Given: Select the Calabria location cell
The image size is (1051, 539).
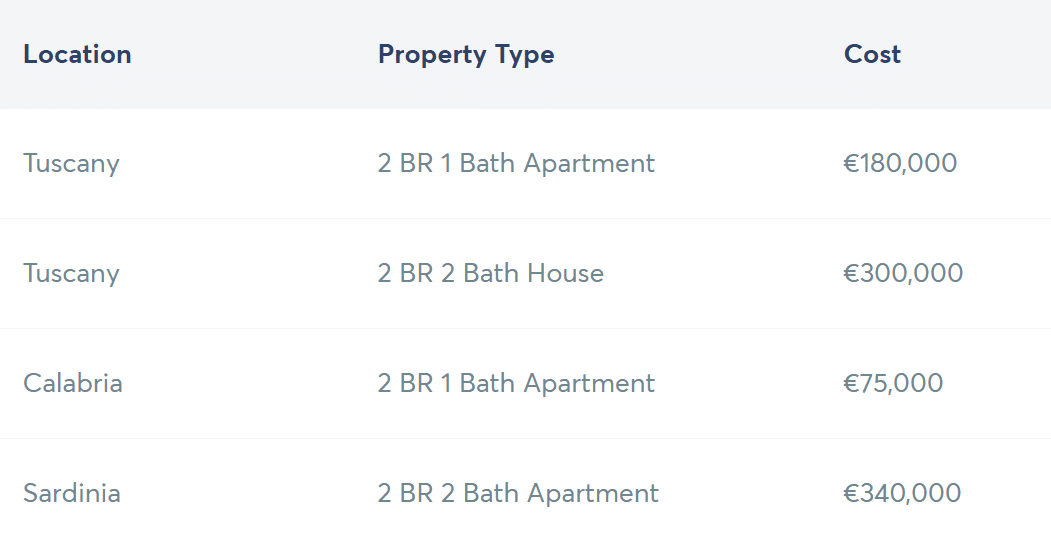Looking at the screenshot, I should click(72, 383).
